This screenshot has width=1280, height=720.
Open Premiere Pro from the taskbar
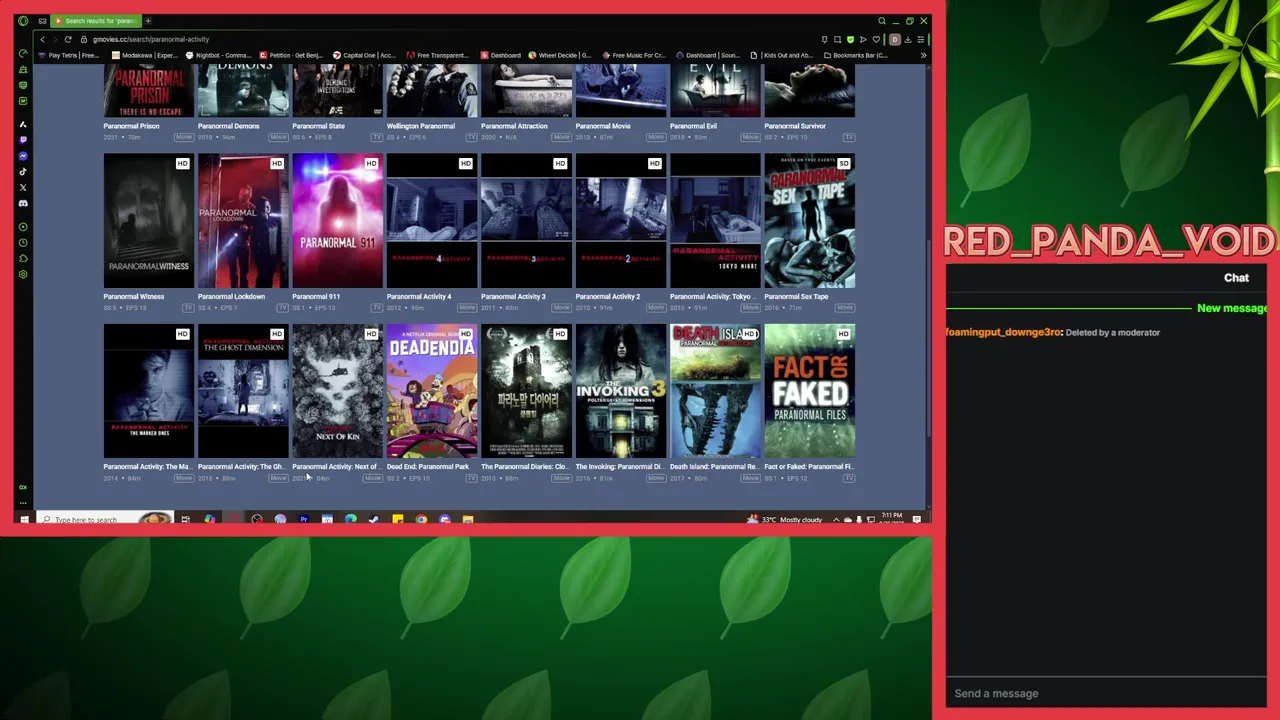(x=303, y=520)
